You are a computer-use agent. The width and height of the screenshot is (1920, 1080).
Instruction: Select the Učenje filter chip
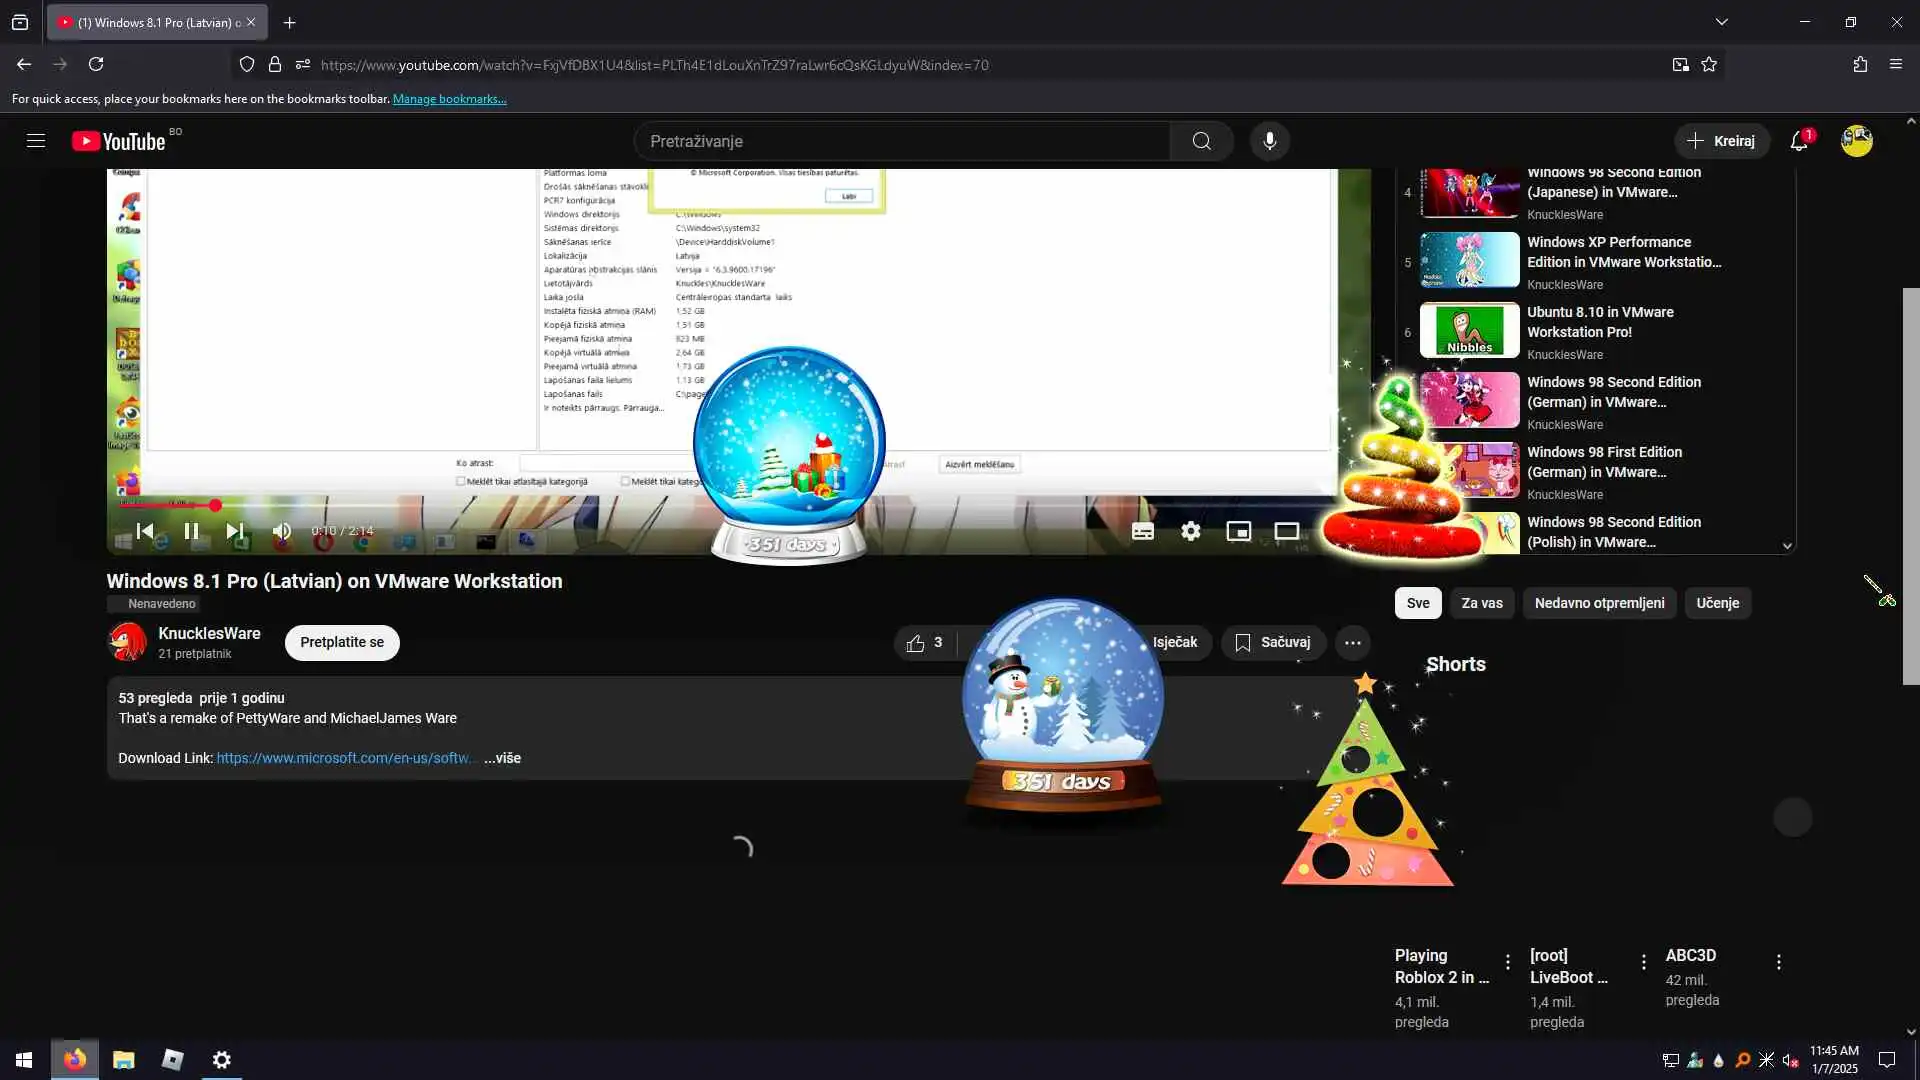tap(1717, 603)
